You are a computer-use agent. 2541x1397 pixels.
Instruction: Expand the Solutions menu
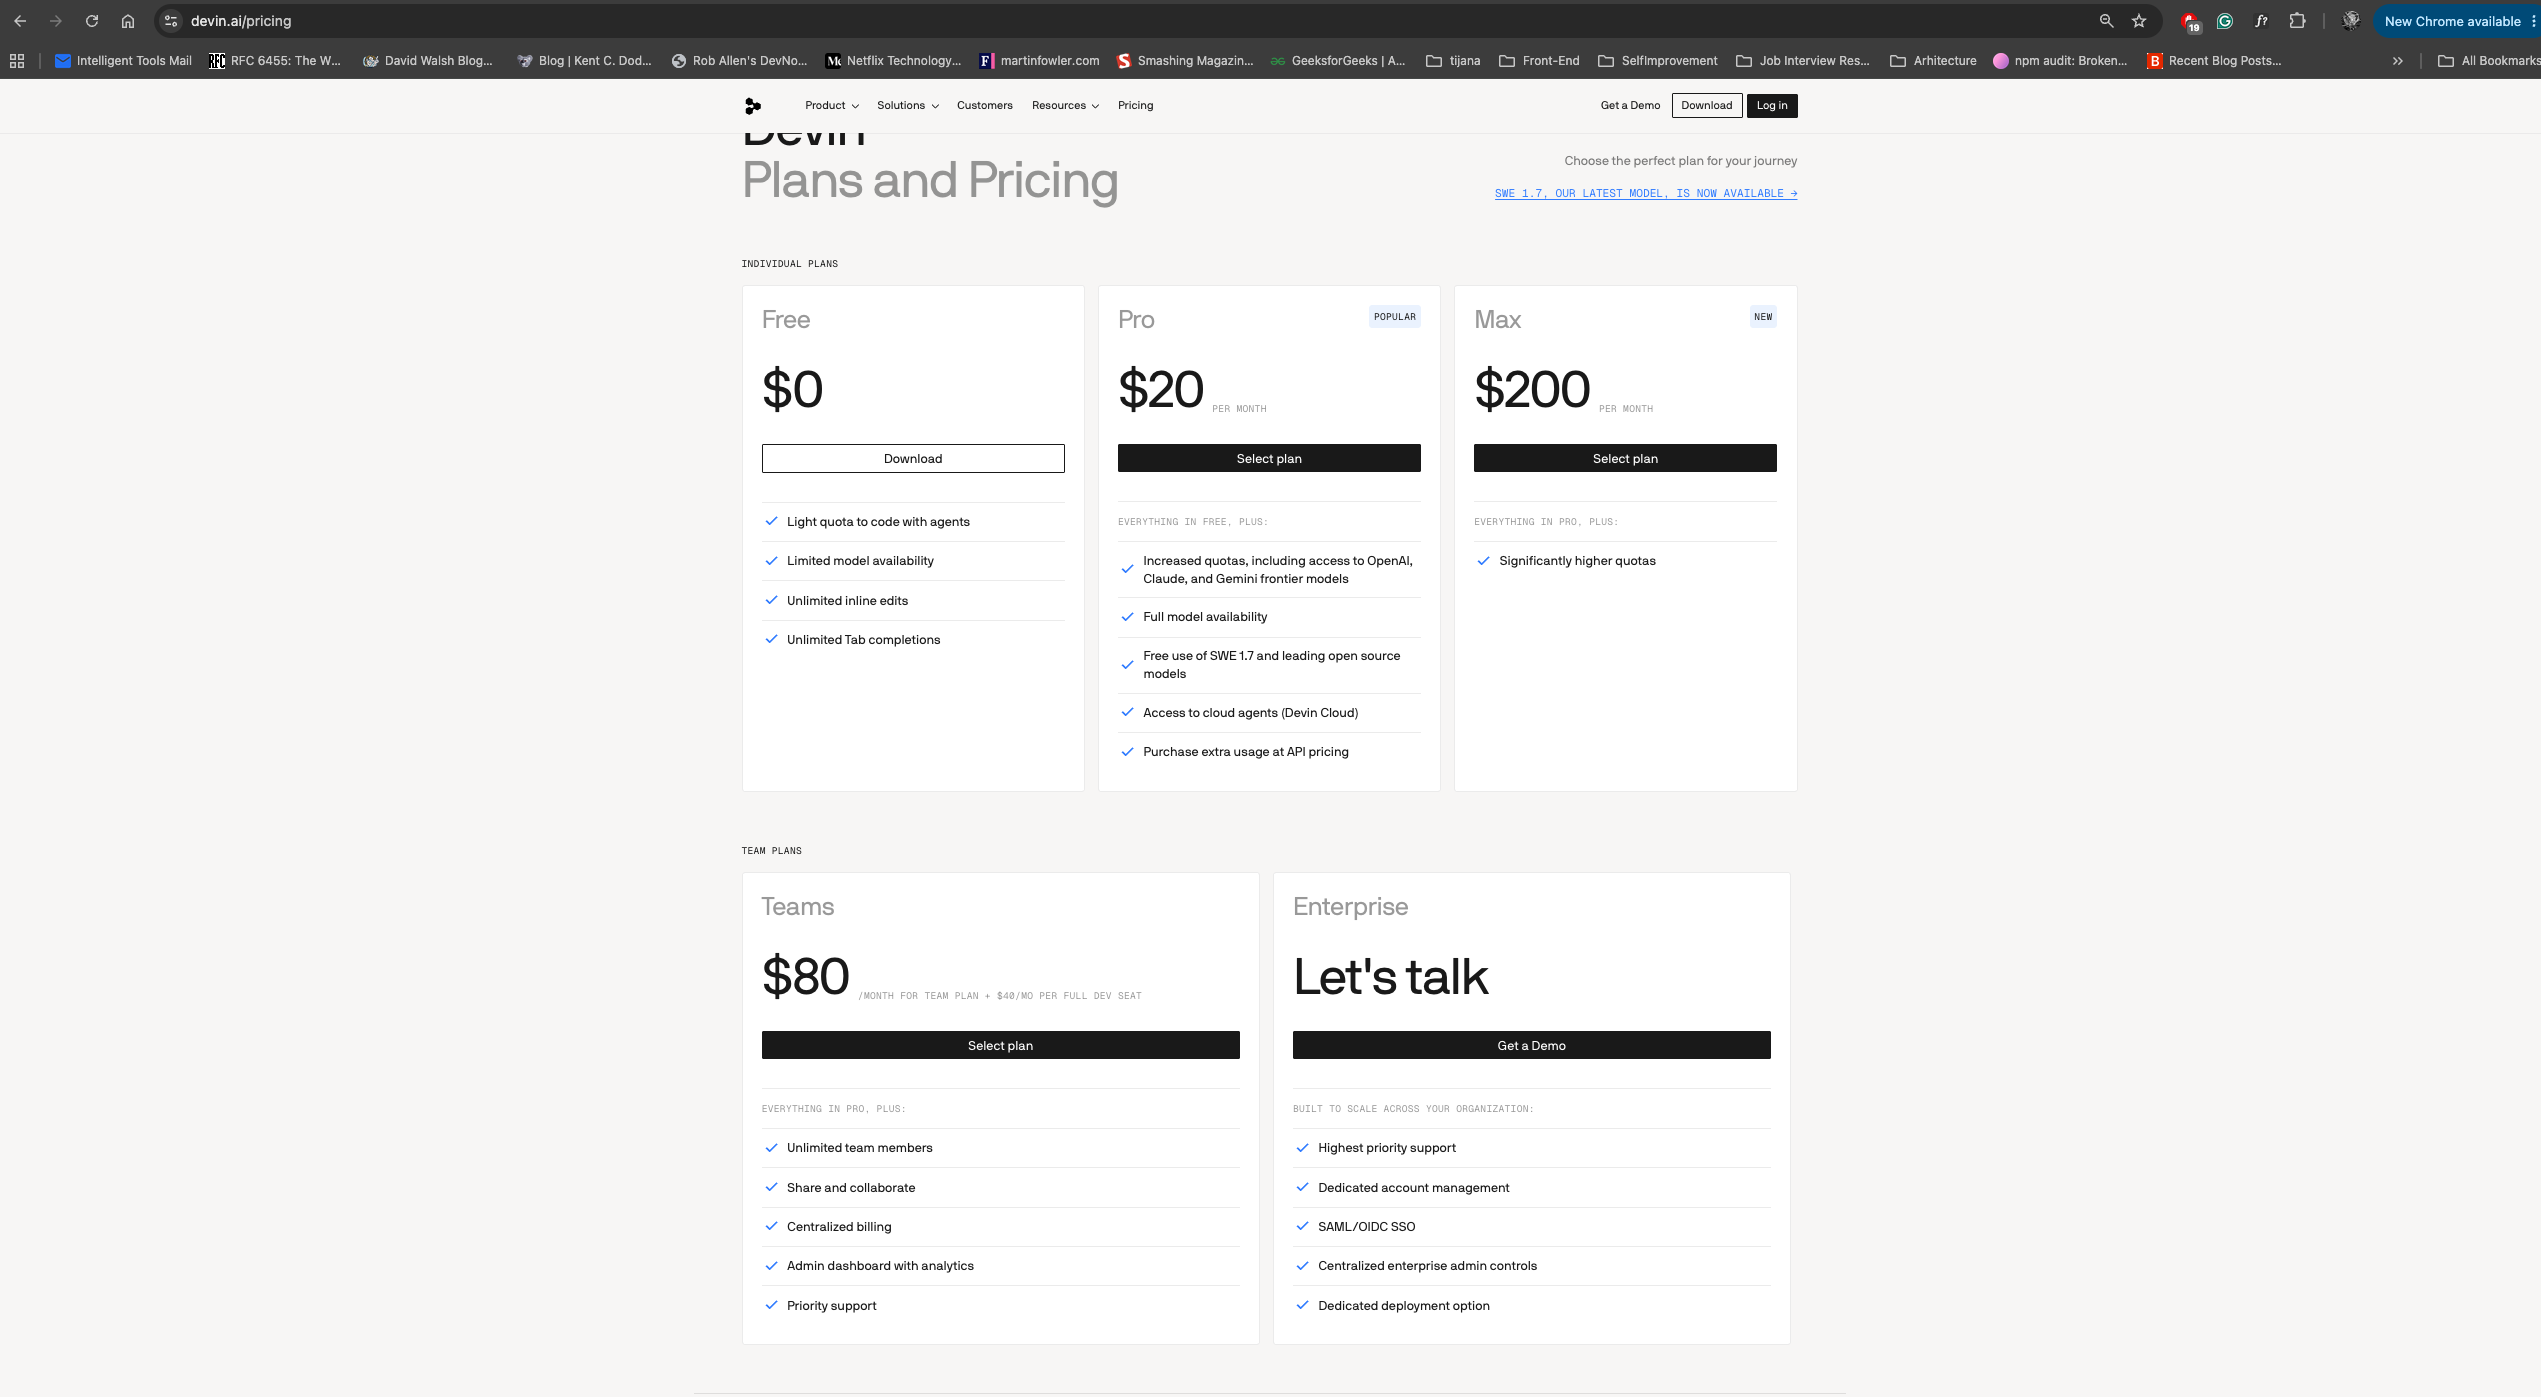click(908, 106)
